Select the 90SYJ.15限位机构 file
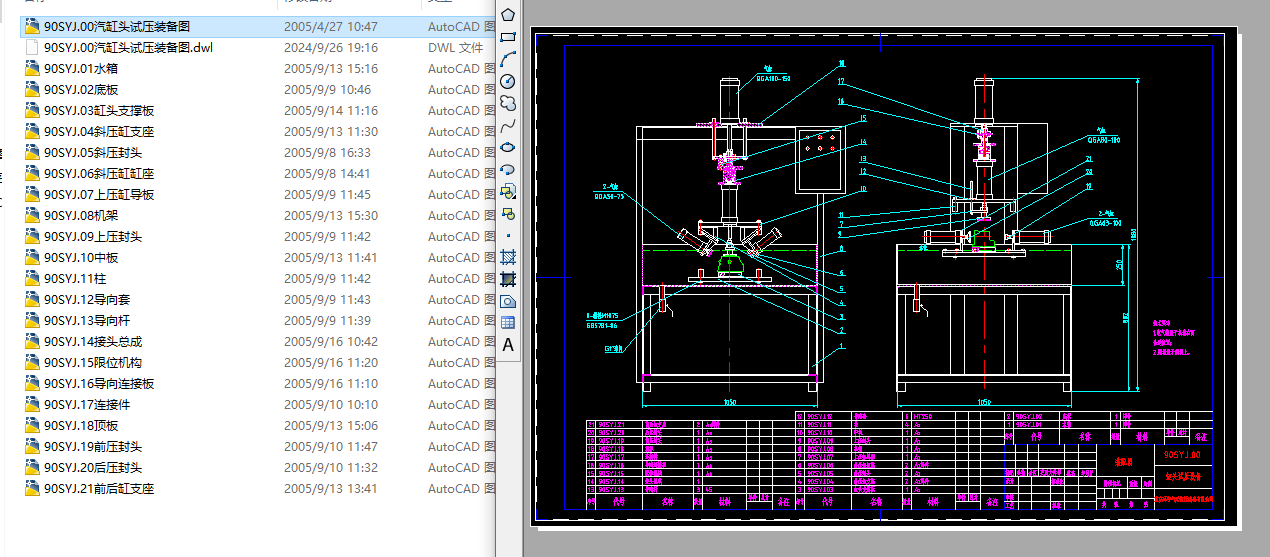 tap(92, 363)
